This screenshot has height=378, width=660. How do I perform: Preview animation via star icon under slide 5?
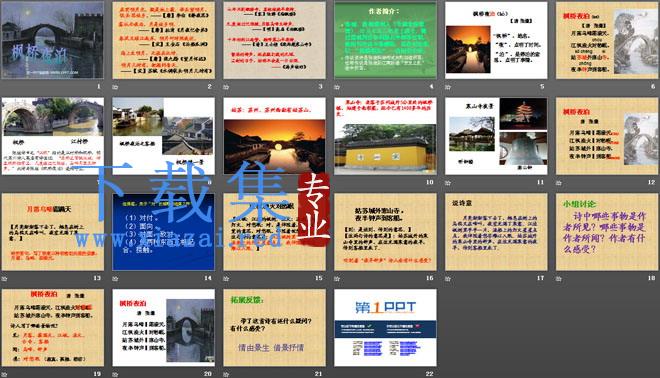tap(448, 87)
